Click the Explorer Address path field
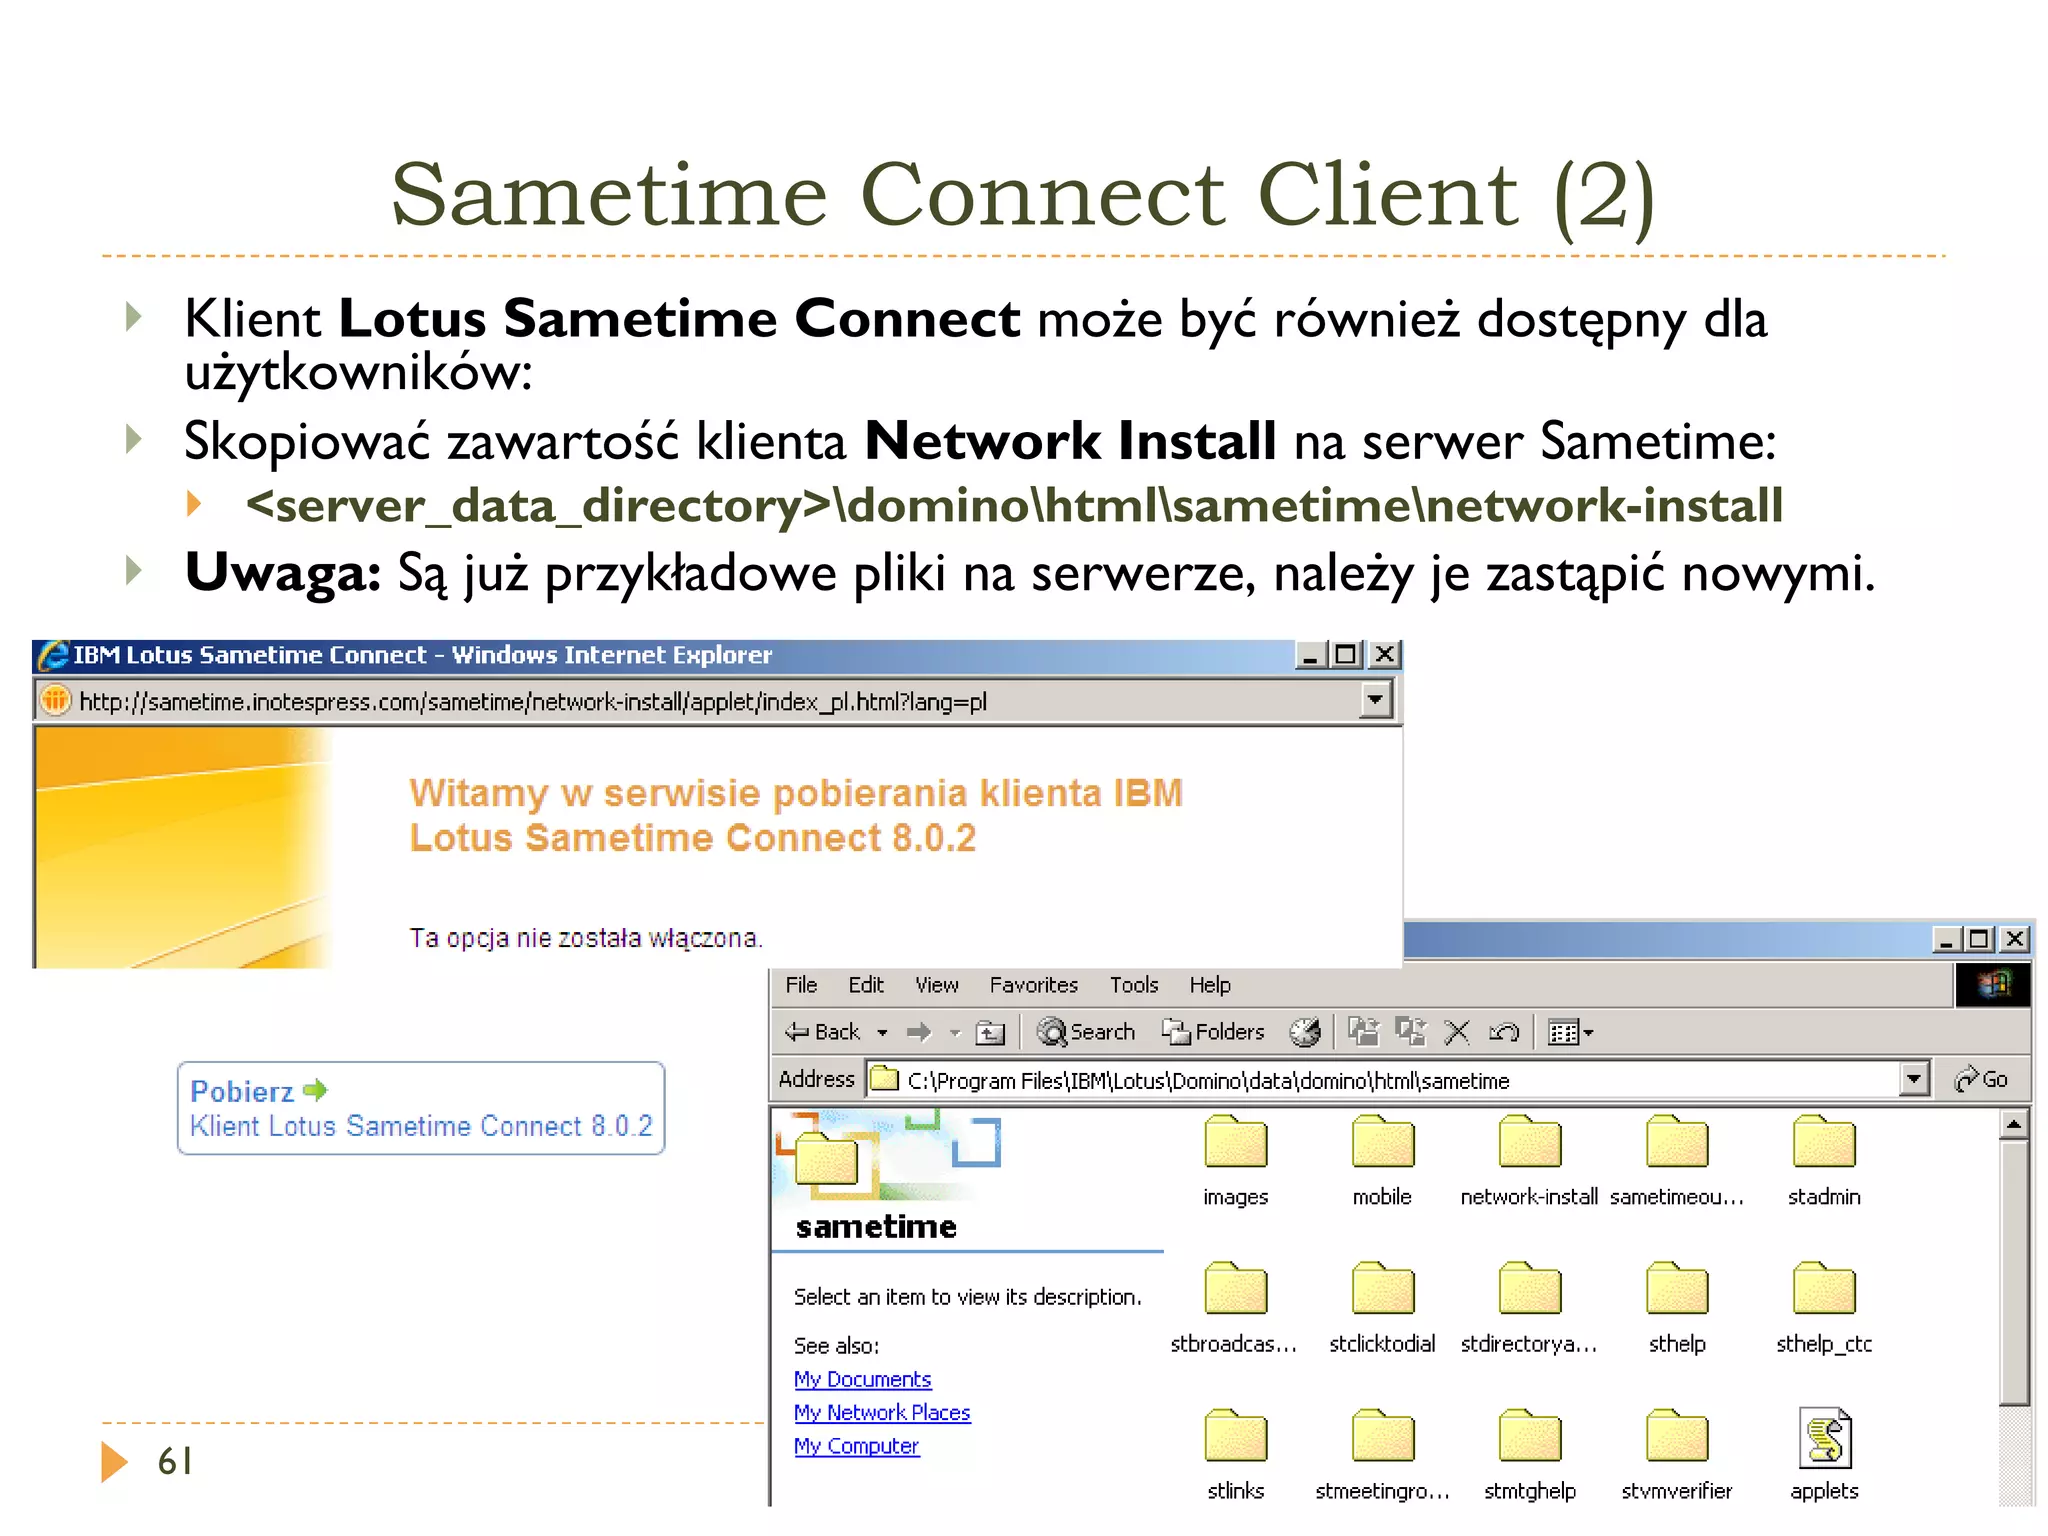2048x1536 pixels. tap(1383, 1080)
